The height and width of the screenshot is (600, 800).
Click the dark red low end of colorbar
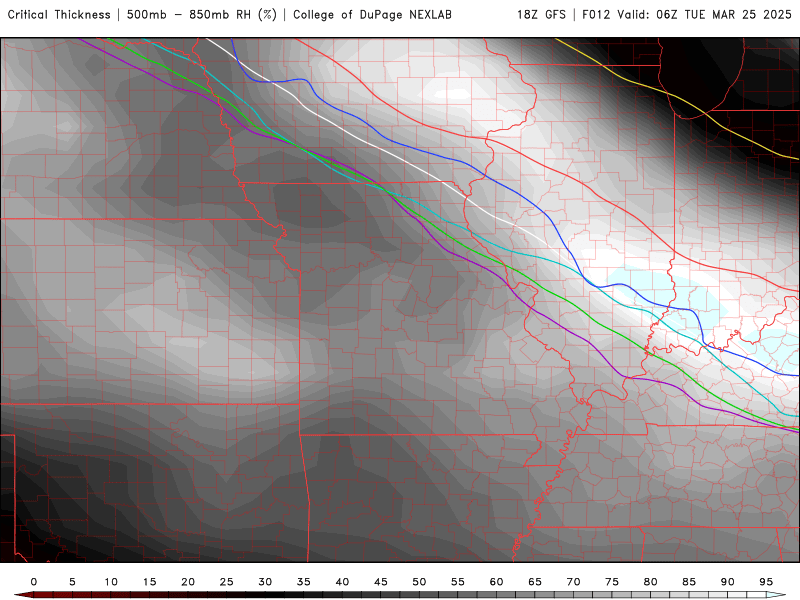pos(24,595)
